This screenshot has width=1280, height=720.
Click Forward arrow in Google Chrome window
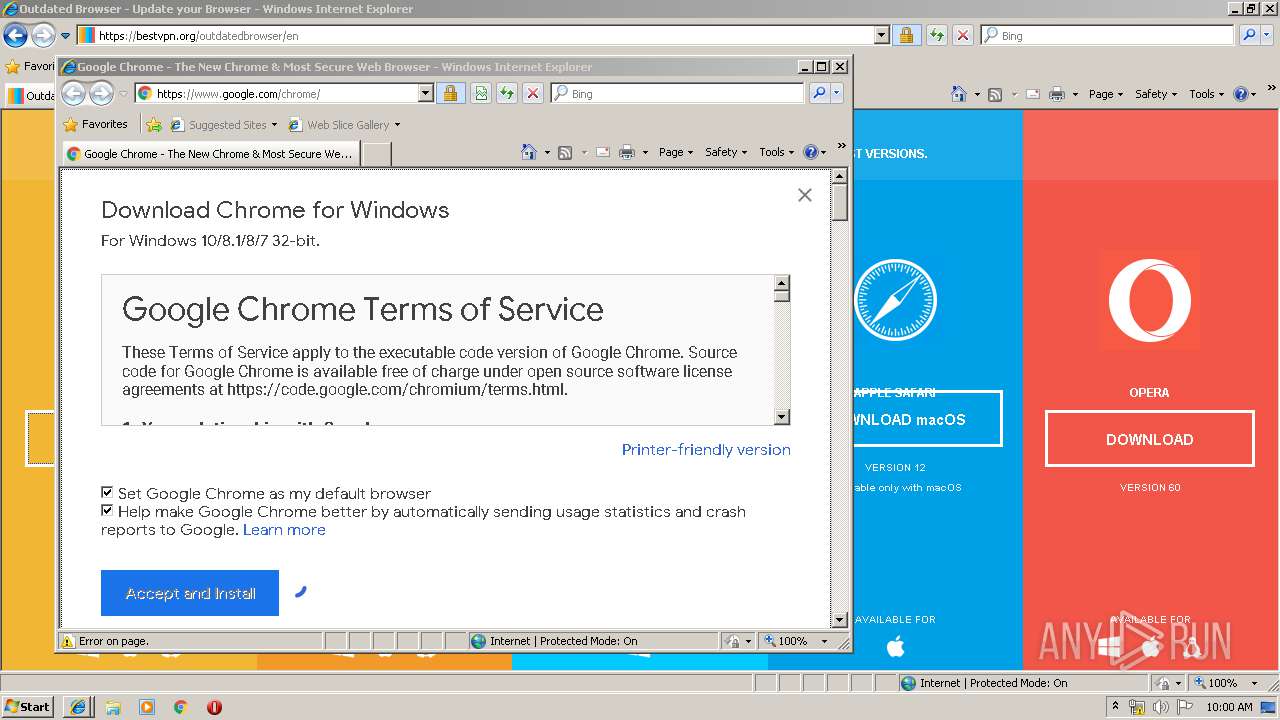[x=101, y=93]
